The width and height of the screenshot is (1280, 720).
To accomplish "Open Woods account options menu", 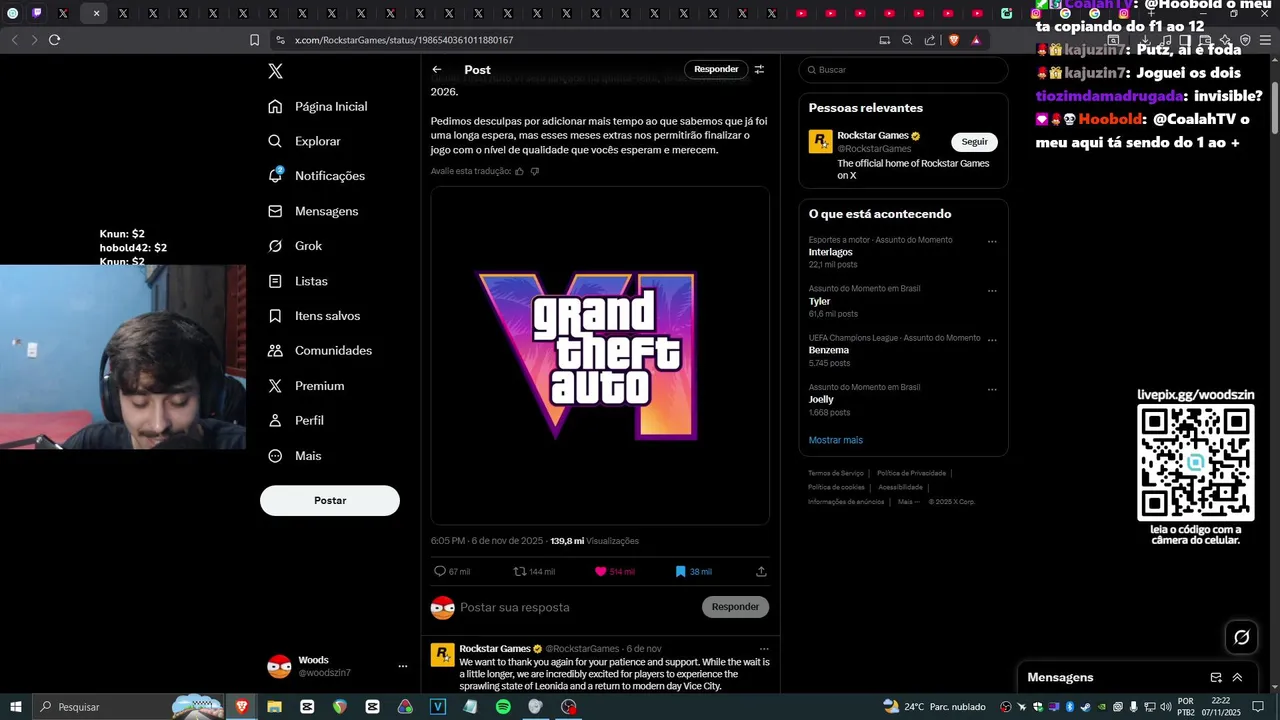I will click(x=403, y=666).
